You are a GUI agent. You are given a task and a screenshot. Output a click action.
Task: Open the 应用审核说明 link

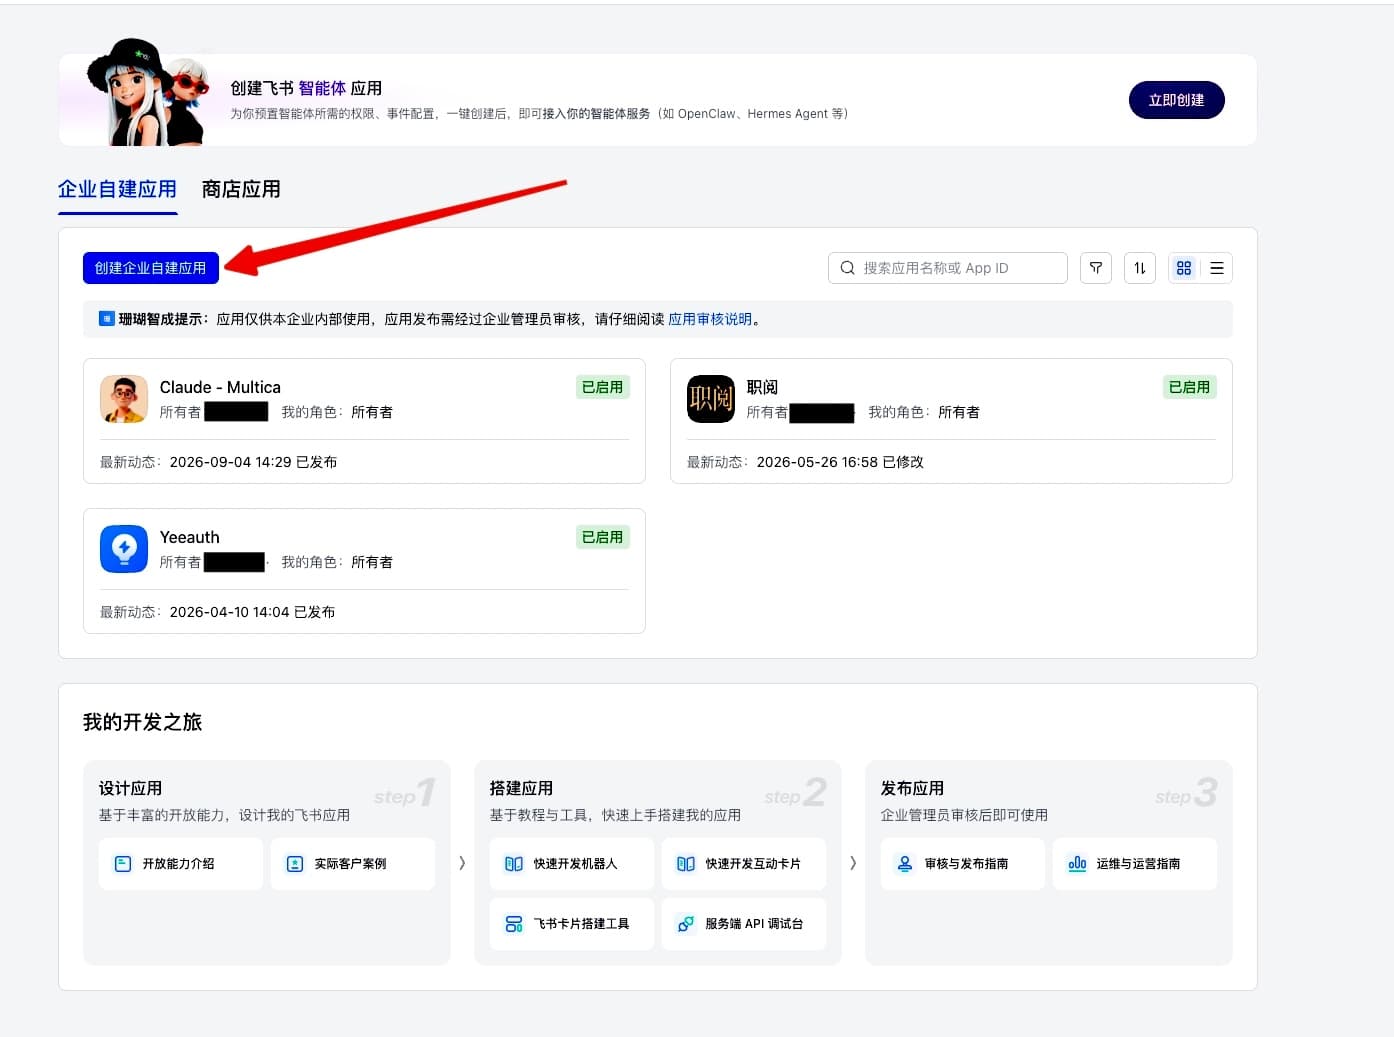(x=710, y=319)
